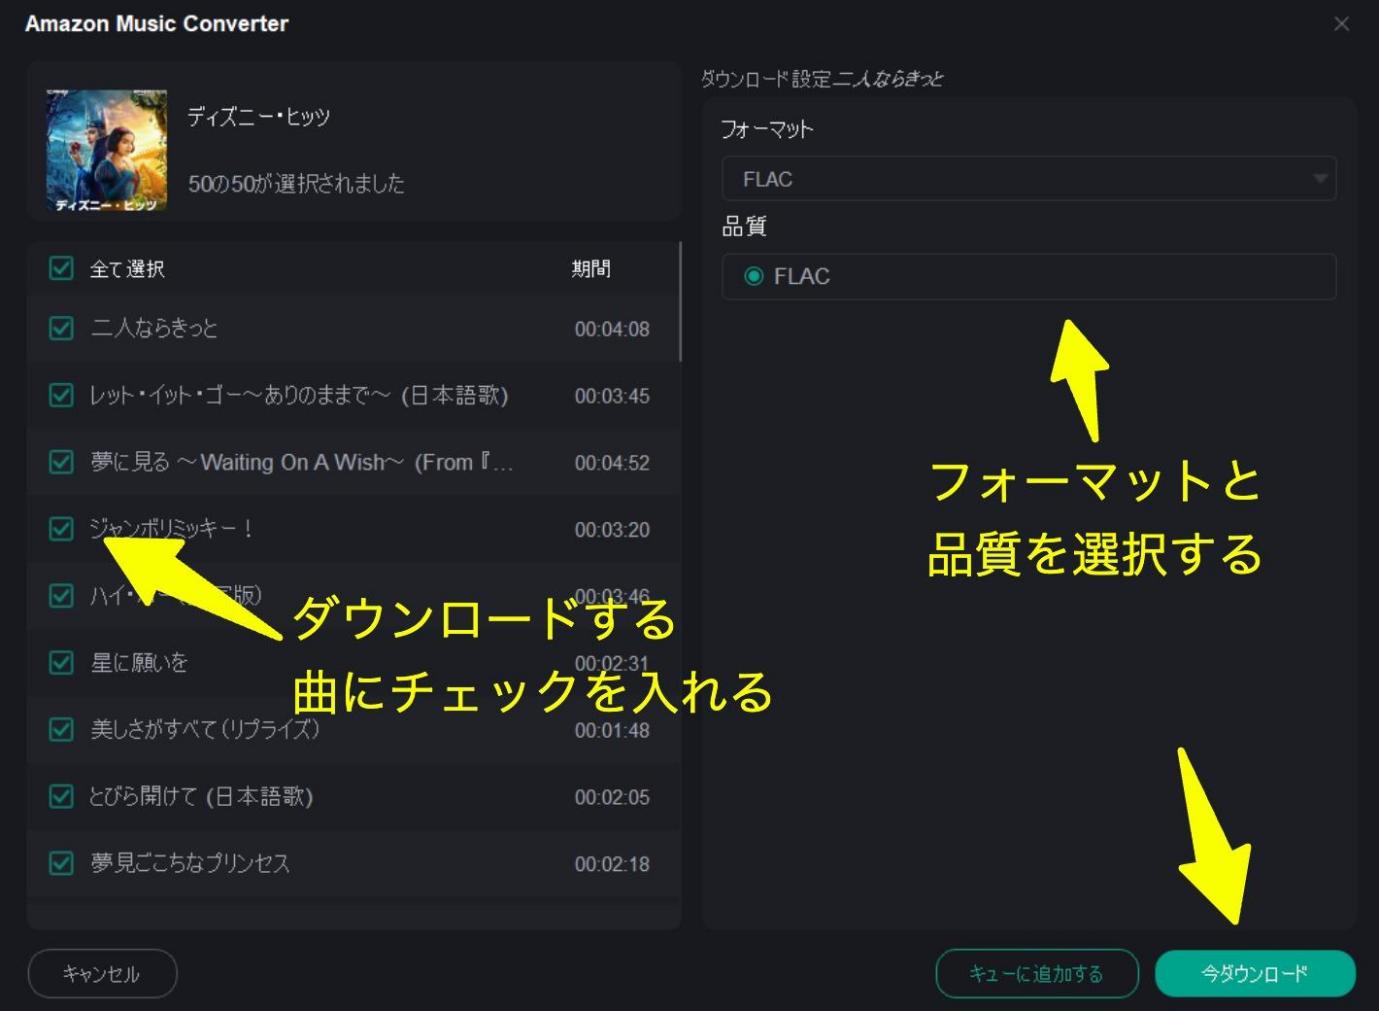Image resolution: width=1379 pixels, height=1011 pixels.
Task: Click the Amazon Music Converter title
Action: [157, 24]
